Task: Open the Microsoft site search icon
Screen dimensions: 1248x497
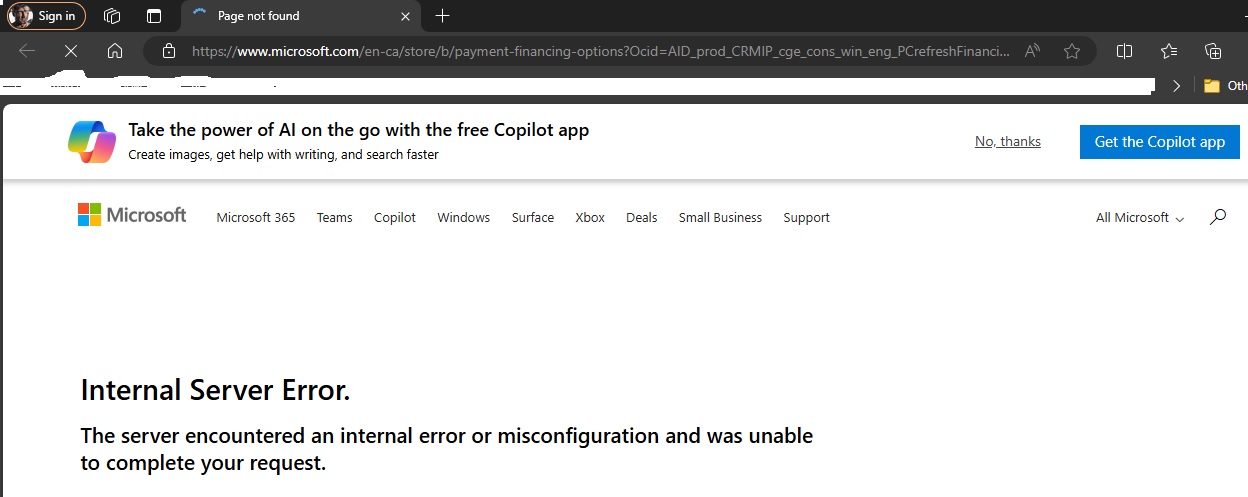Action: pos(1217,216)
